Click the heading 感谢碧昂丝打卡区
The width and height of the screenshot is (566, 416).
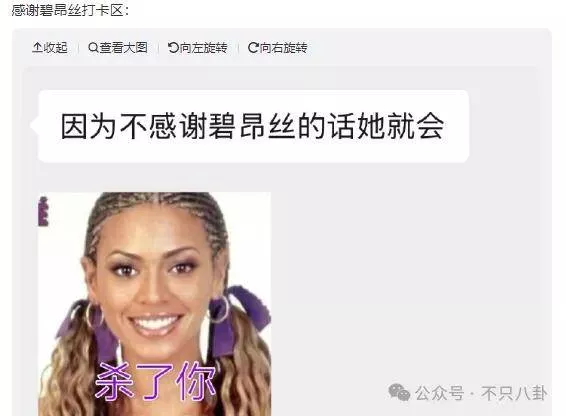tap(70, 9)
